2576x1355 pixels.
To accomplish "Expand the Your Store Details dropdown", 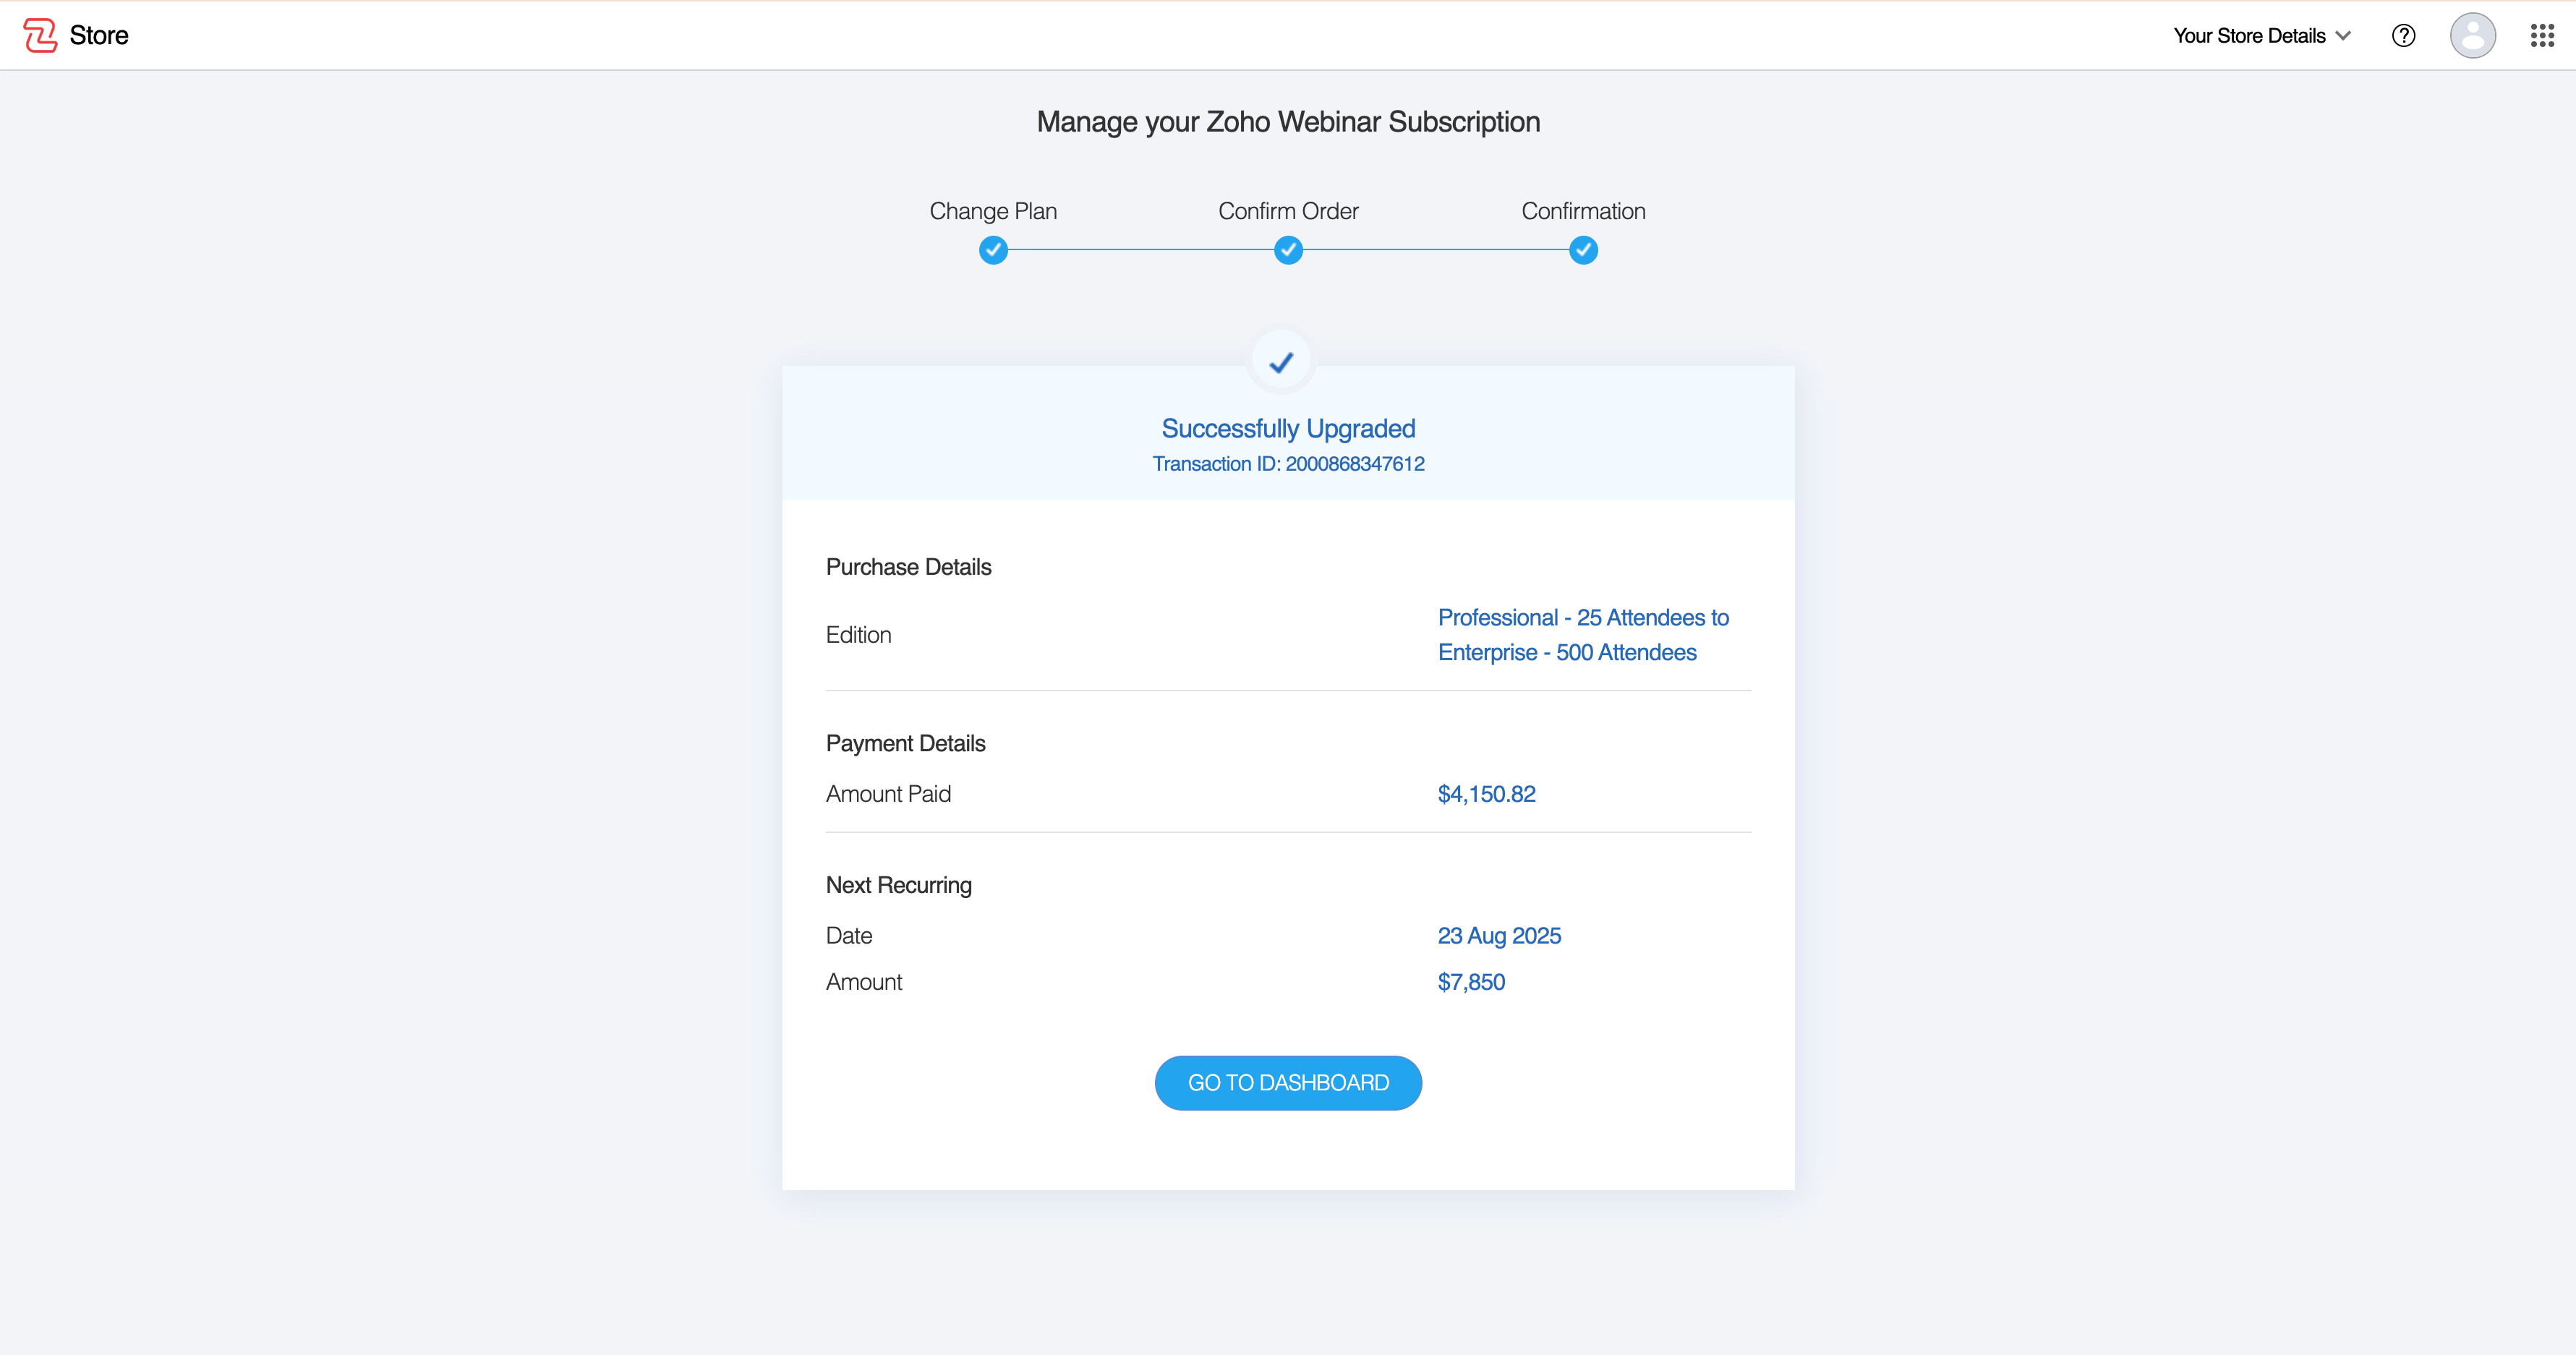I will tap(2249, 36).
